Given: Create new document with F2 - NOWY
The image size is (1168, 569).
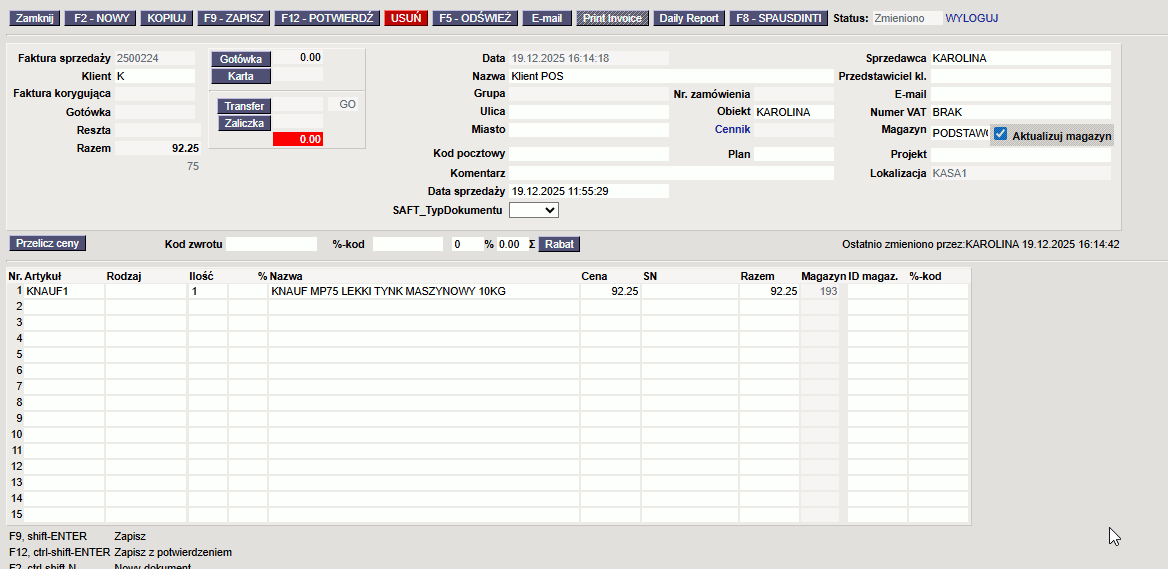Looking at the screenshot, I should (100, 18).
